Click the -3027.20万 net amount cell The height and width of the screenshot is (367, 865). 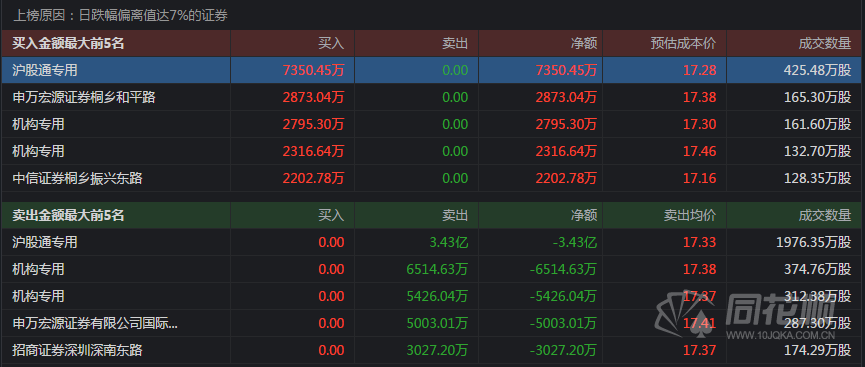pos(563,349)
